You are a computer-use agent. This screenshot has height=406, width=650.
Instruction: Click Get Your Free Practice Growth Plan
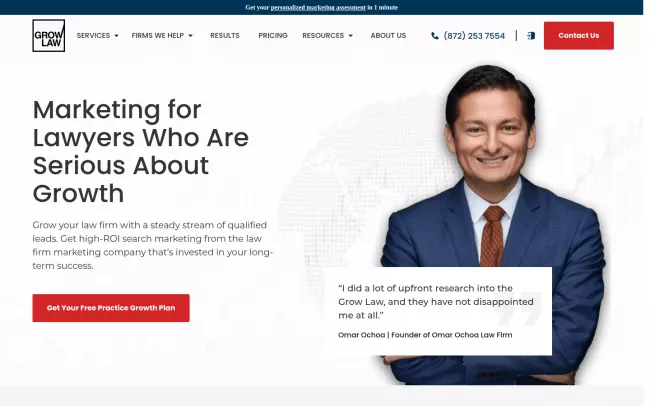click(x=111, y=308)
